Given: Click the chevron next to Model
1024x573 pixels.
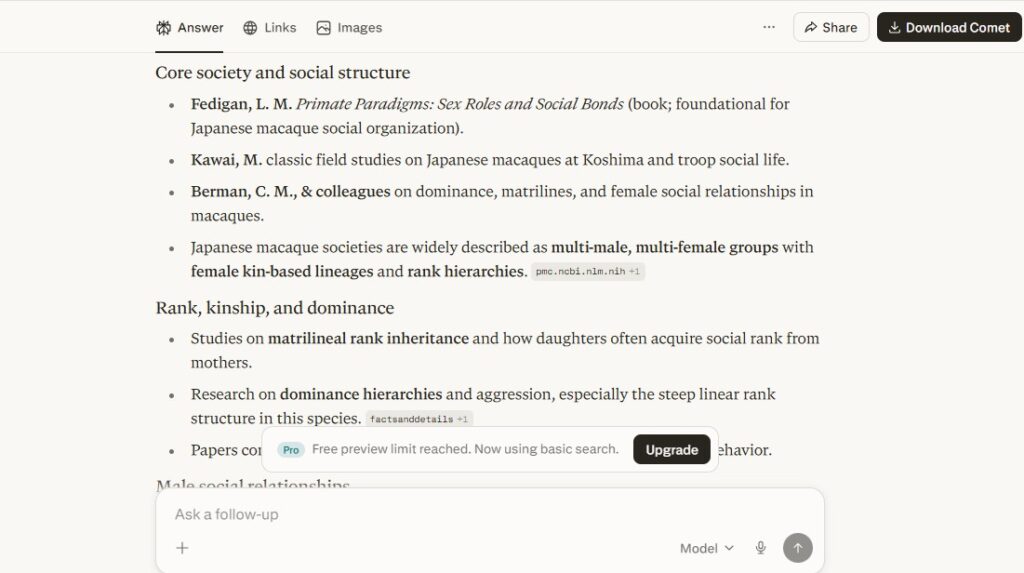Looking at the screenshot, I should click(x=729, y=548).
